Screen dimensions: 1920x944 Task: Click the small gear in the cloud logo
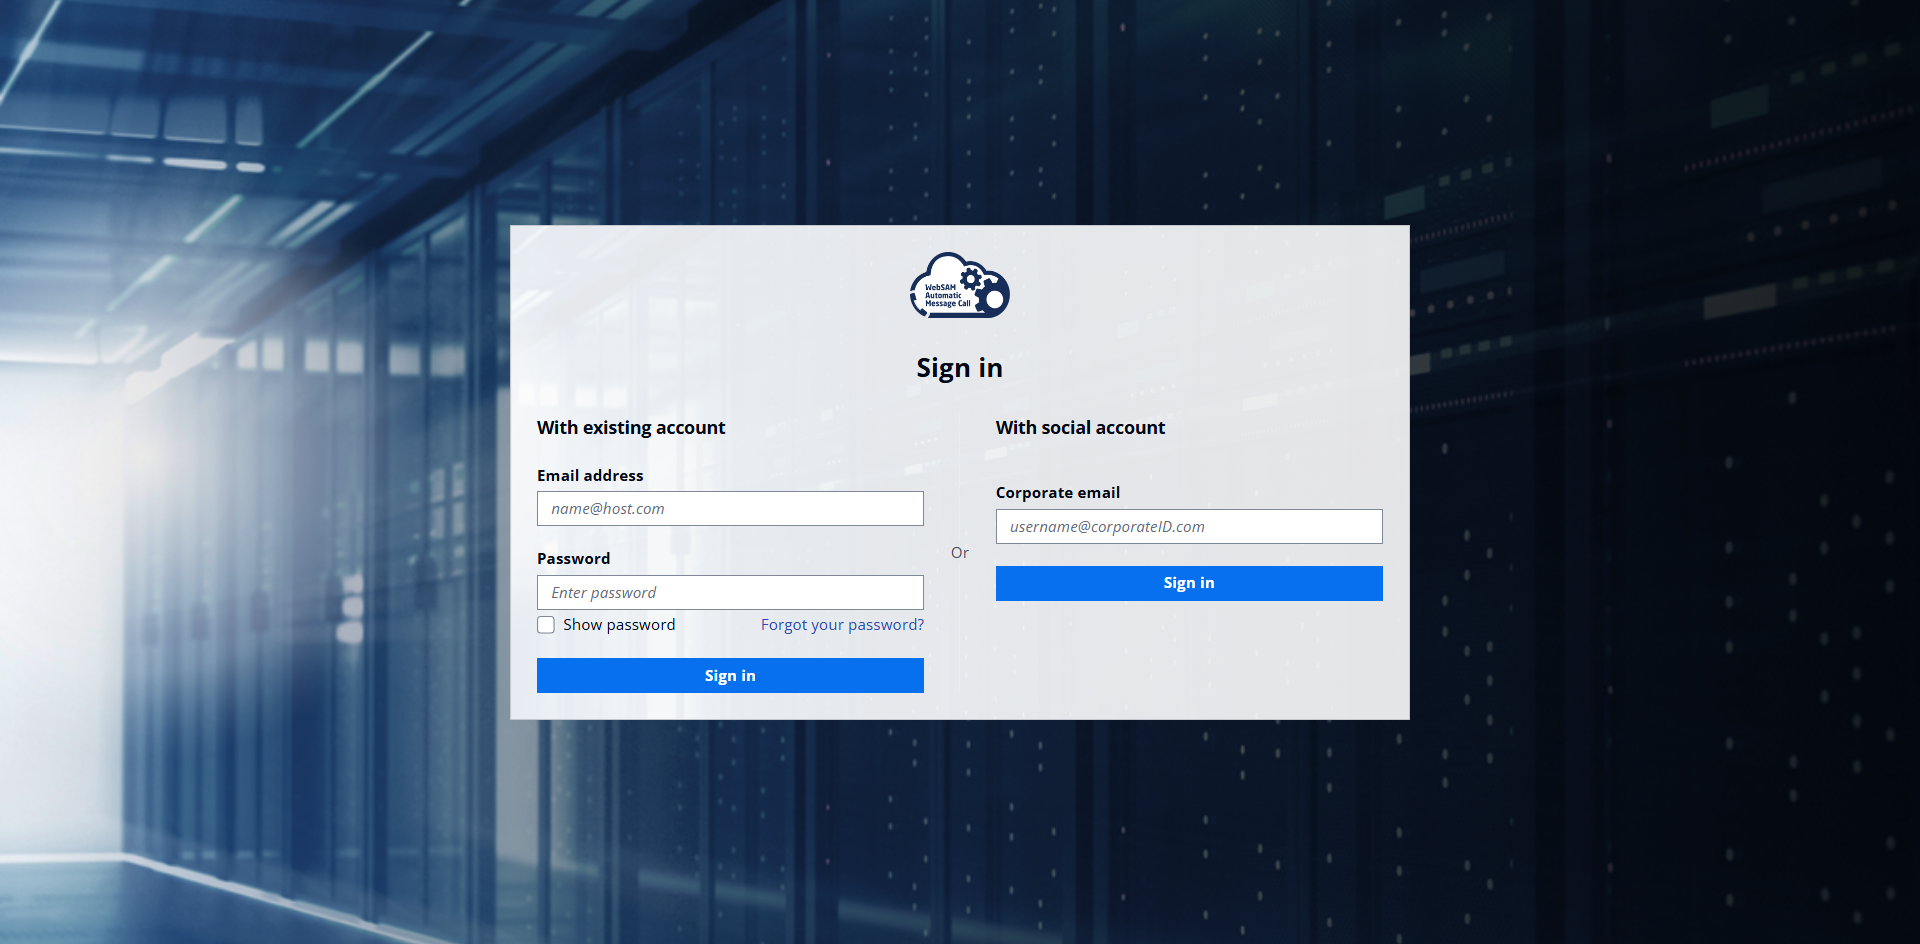tap(970, 279)
